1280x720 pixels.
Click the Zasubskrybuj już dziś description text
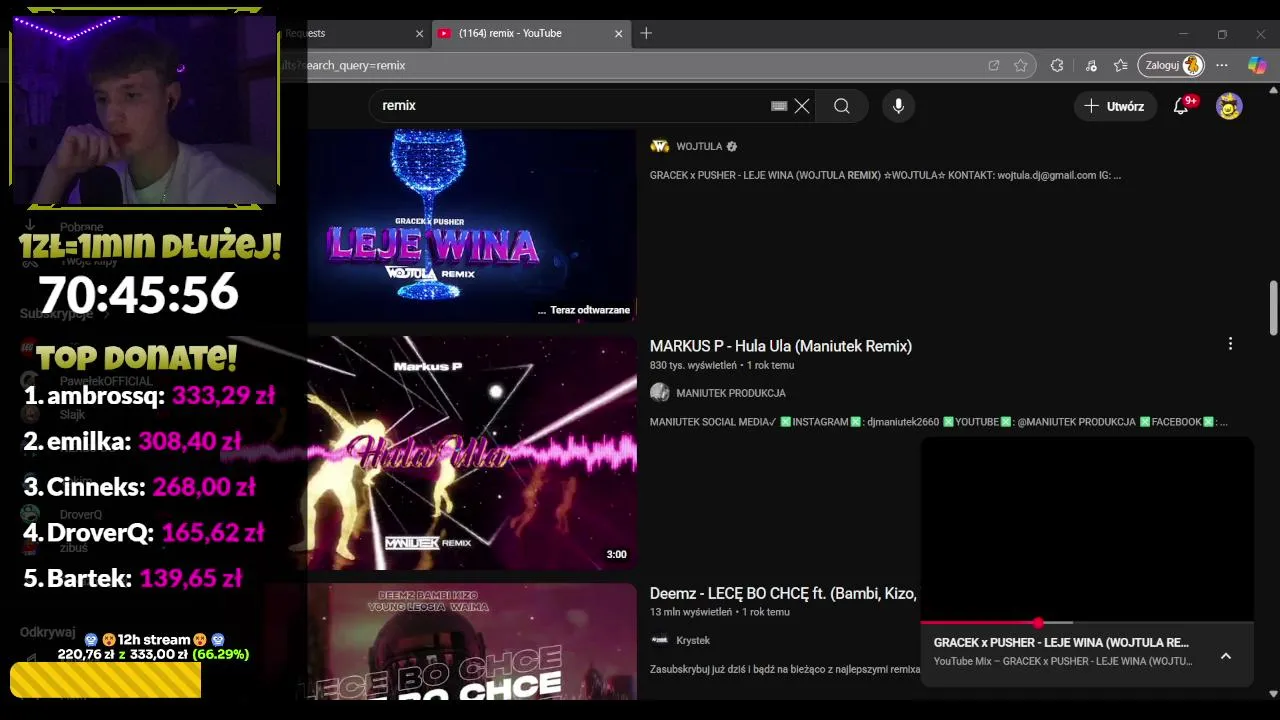tap(785, 669)
